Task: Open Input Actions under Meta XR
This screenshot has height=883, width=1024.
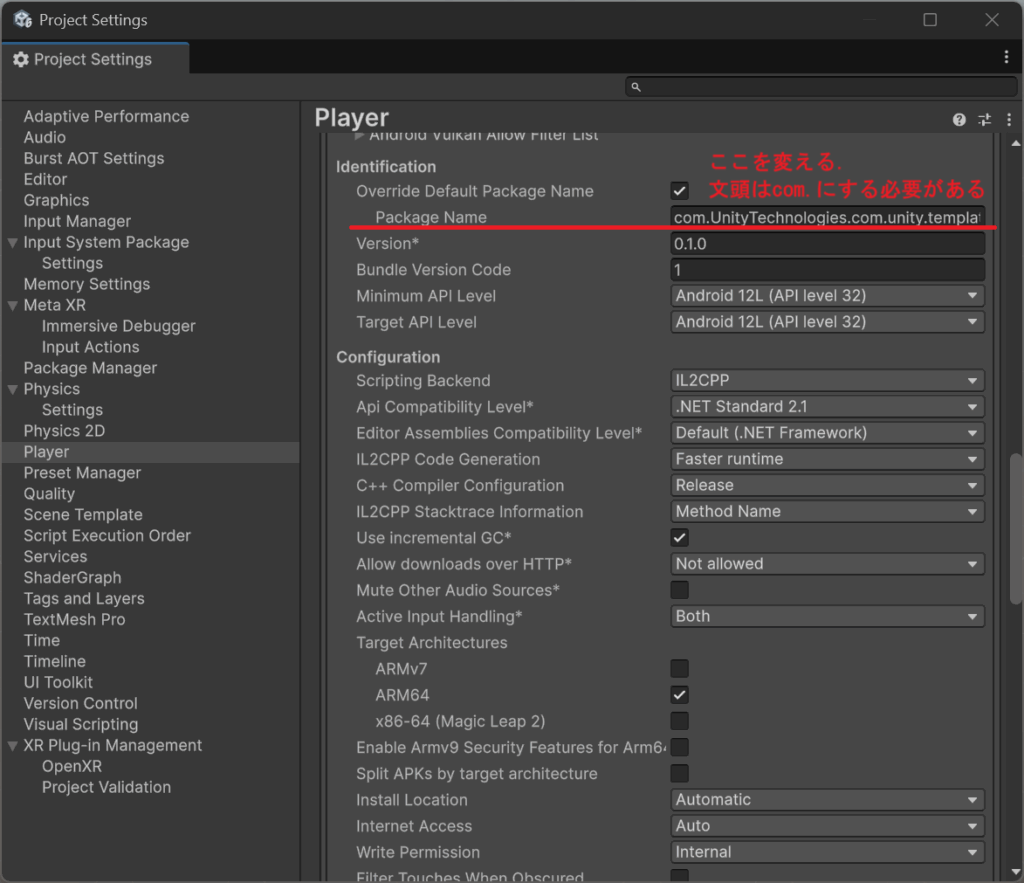Action: [x=90, y=347]
